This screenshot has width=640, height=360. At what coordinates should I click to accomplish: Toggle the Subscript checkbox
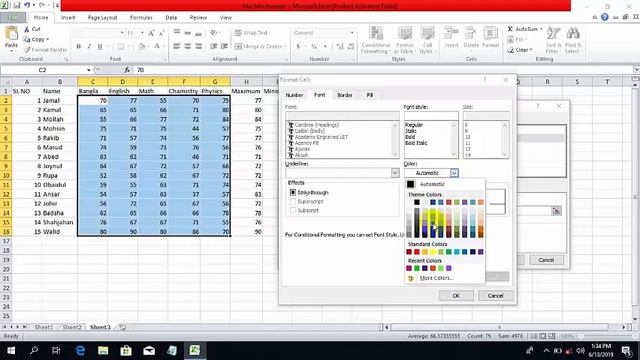click(293, 210)
